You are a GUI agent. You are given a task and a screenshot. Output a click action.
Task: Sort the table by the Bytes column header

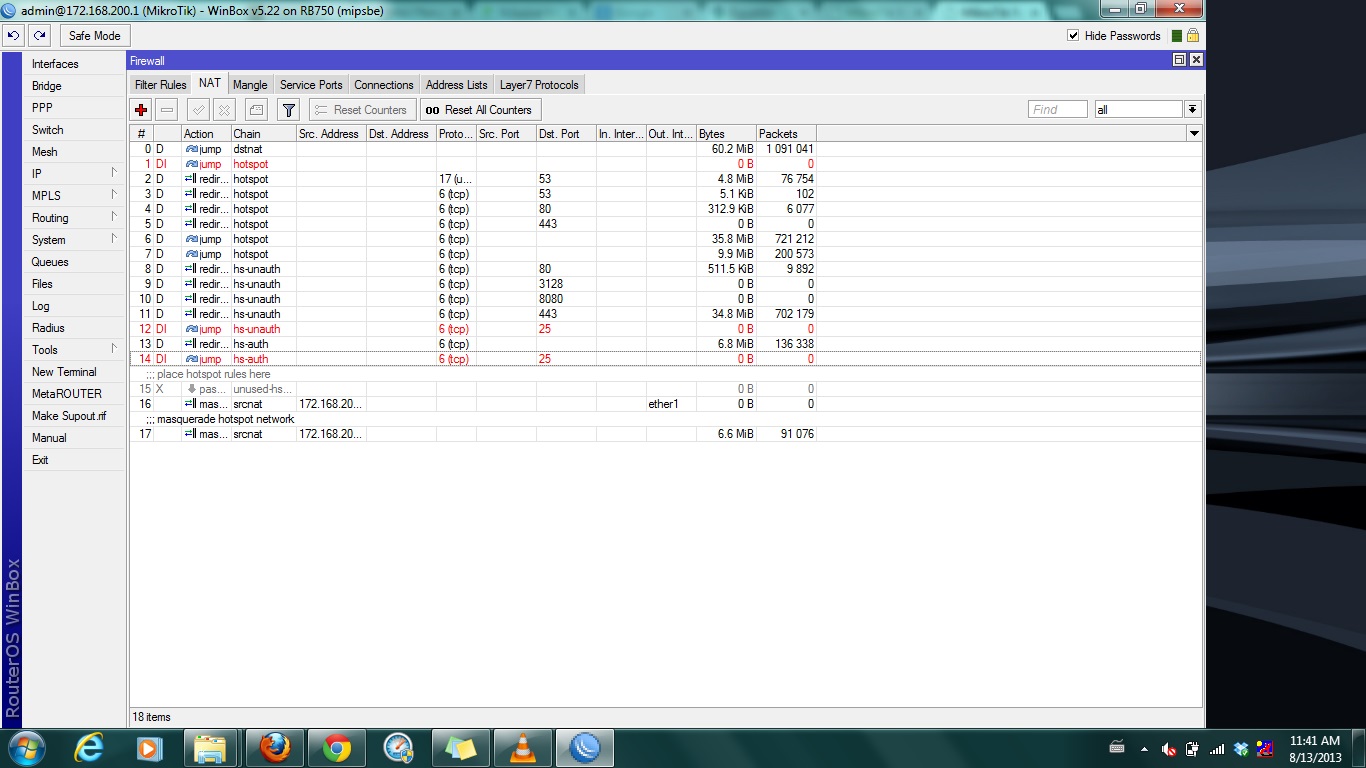[x=726, y=134]
